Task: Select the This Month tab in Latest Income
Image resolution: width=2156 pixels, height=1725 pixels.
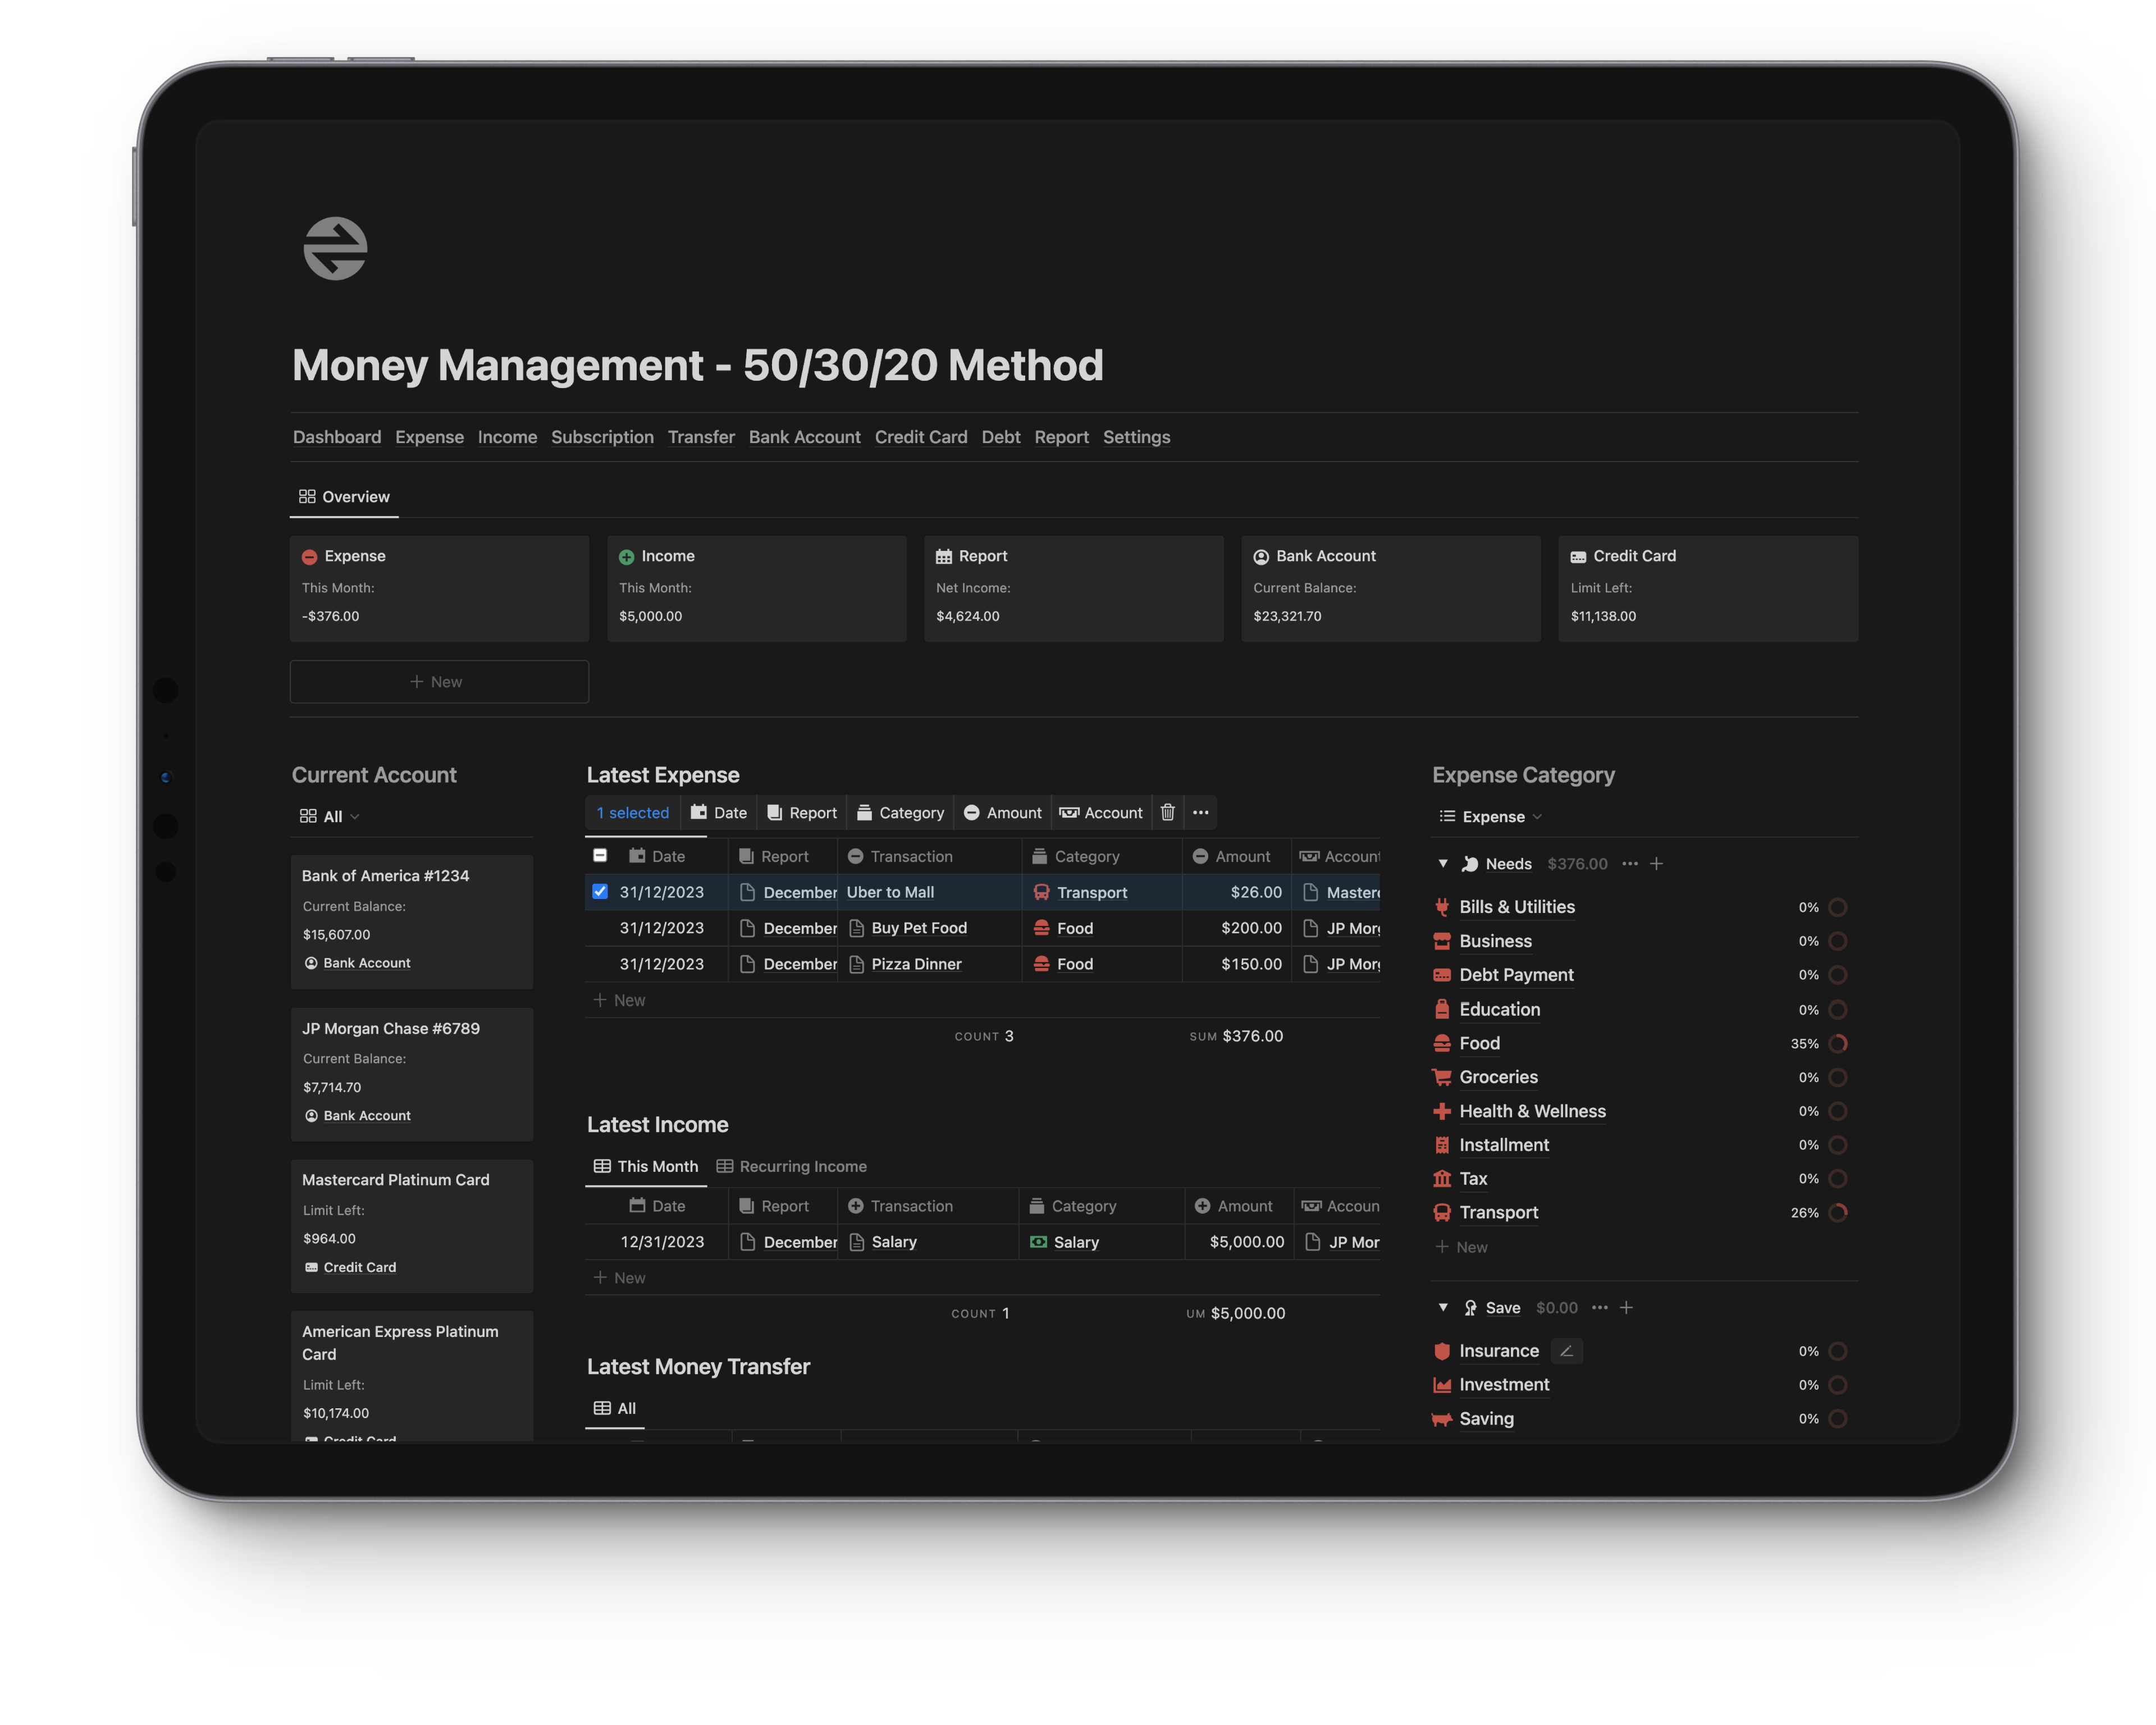Action: [646, 1167]
